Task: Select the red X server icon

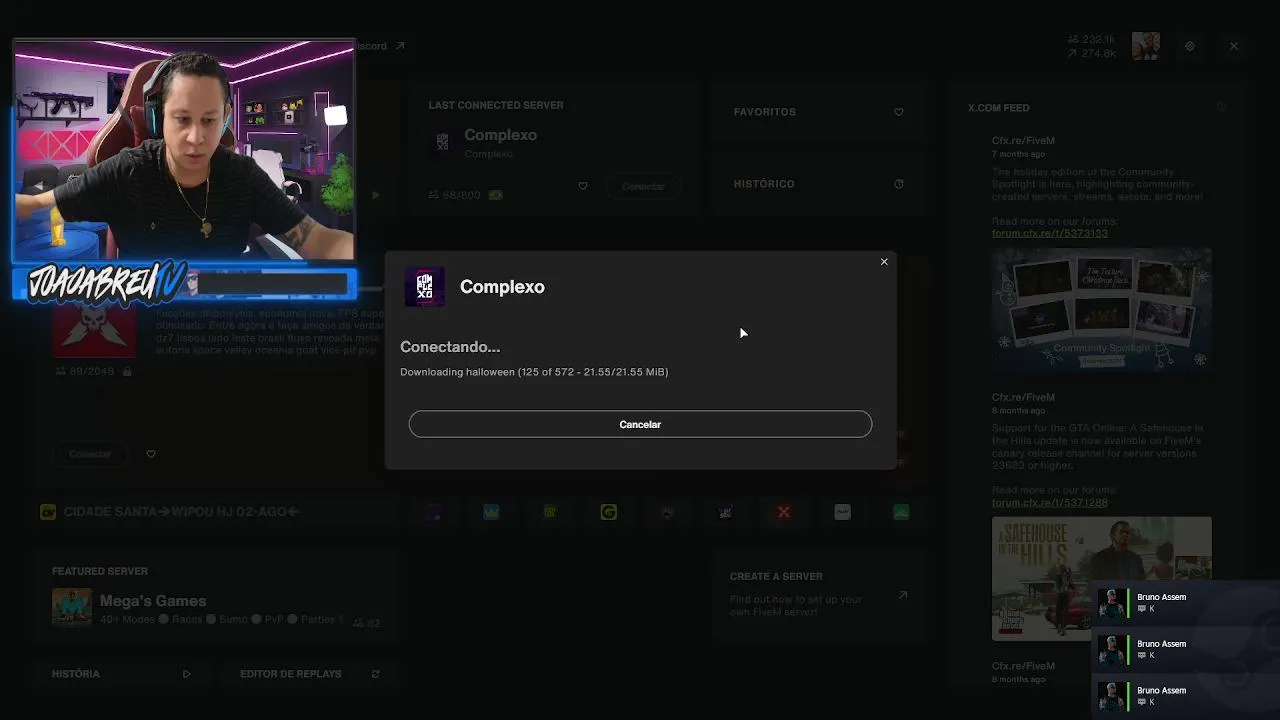Action: (x=784, y=512)
